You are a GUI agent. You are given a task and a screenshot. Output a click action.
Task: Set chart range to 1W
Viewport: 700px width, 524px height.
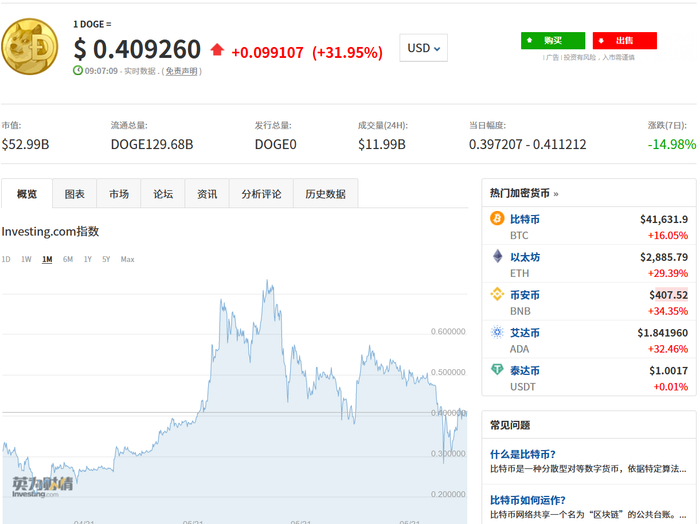pos(26,259)
